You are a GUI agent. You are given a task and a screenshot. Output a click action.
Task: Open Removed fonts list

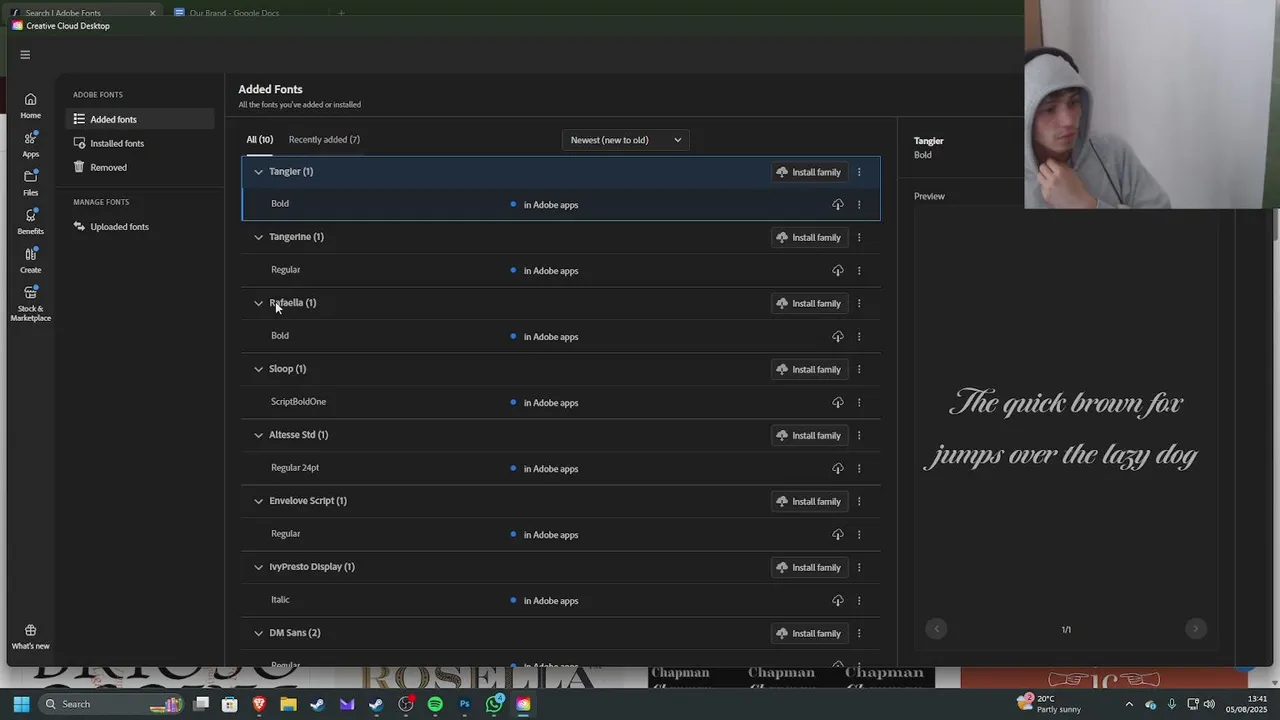pyautogui.click(x=140, y=167)
